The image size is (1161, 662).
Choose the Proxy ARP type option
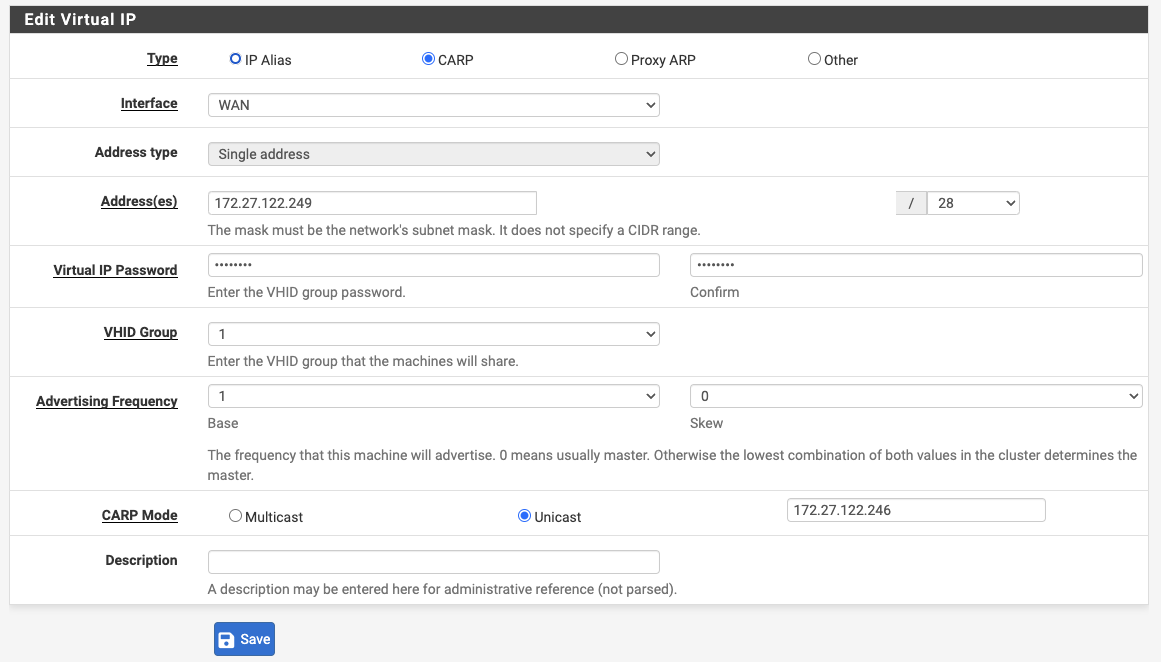(x=621, y=59)
